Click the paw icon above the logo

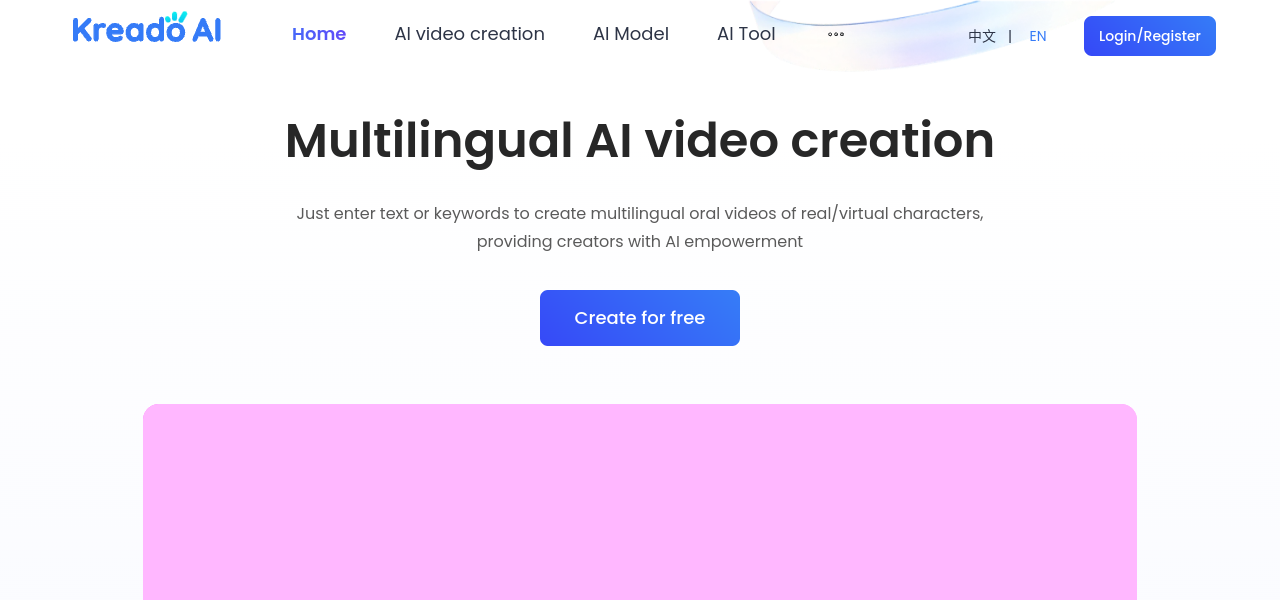click(x=176, y=18)
